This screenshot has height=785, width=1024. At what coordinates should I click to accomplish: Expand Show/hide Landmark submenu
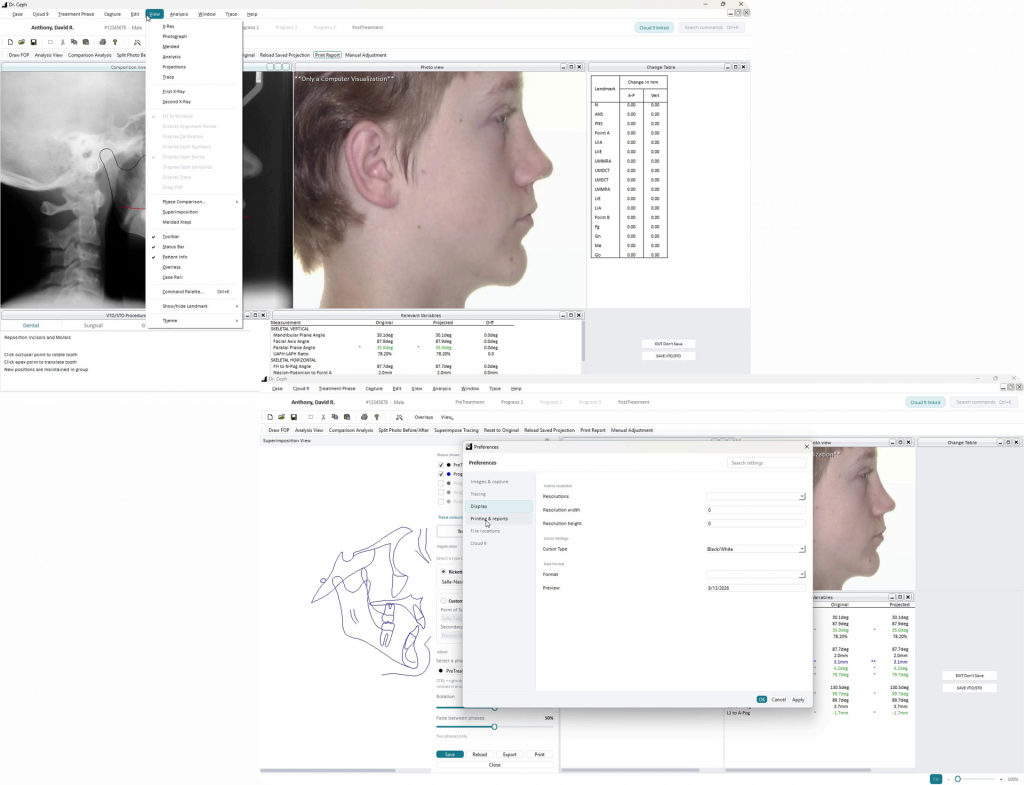[x=194, y=306]
